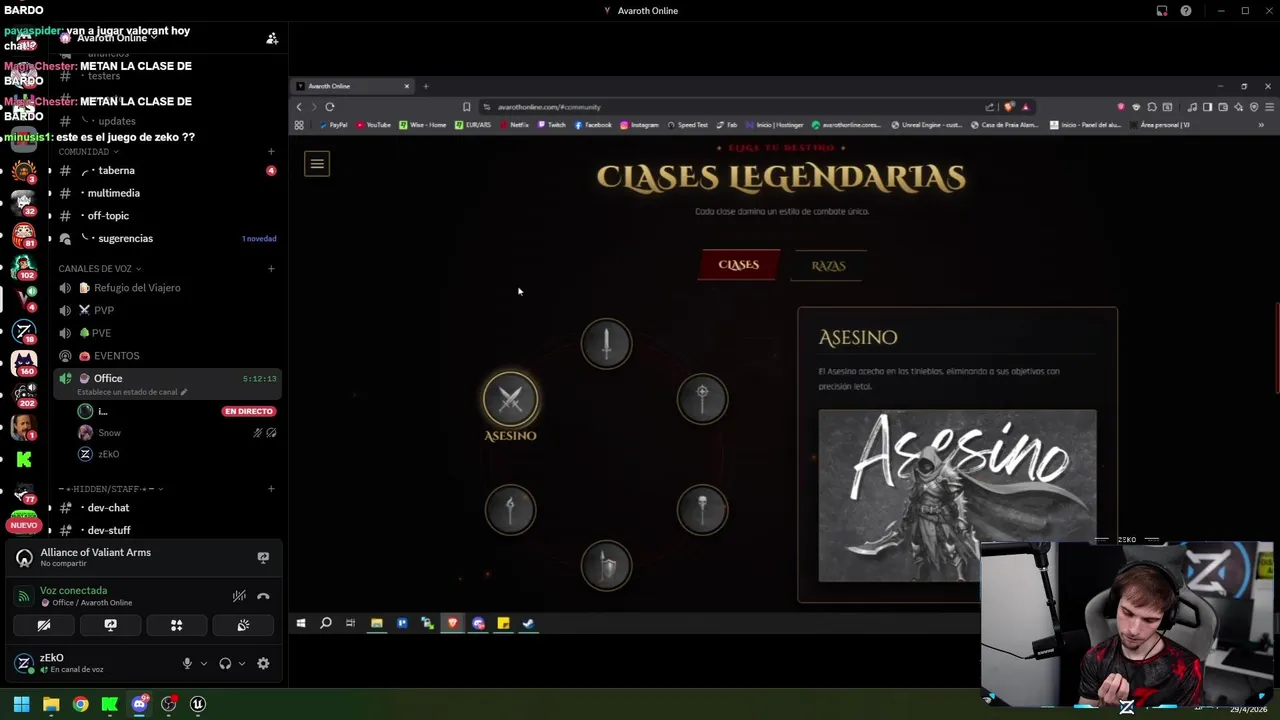
Task: Add a channel to CANALES DE VOZ
Action: pos(271,269)
